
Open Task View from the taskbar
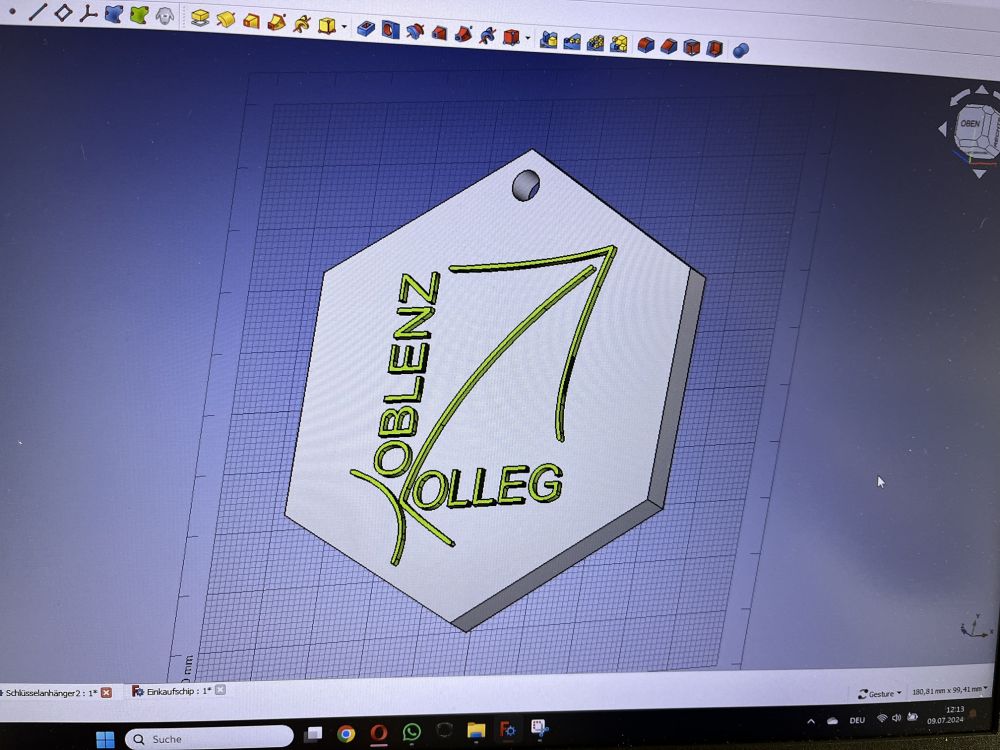313,733
